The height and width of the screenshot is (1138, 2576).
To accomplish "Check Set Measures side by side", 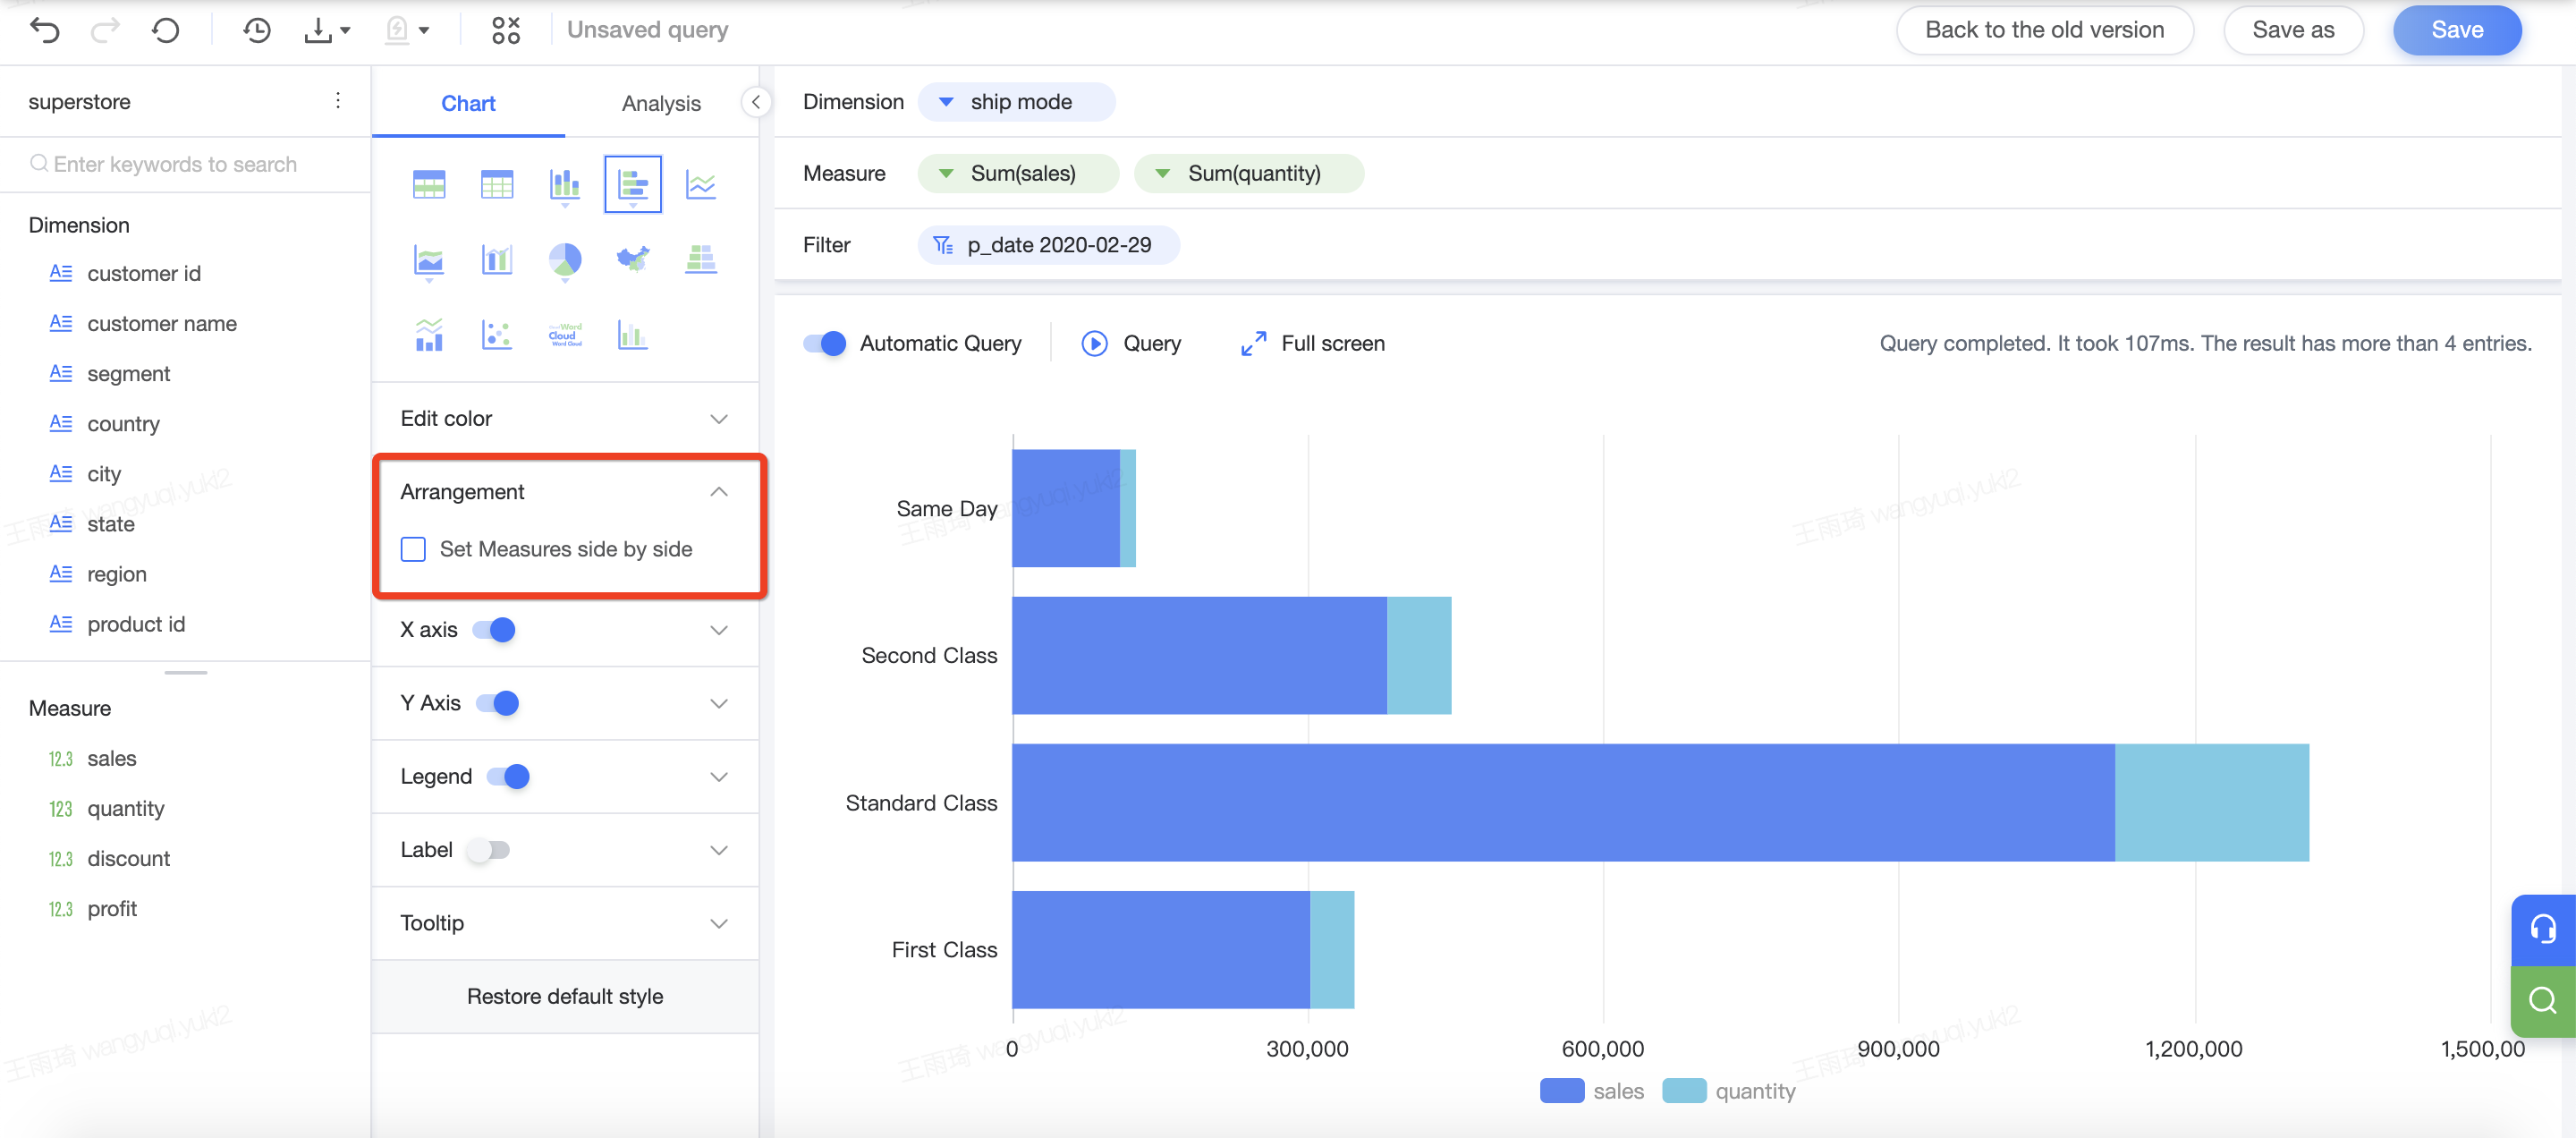I will 413,549.
